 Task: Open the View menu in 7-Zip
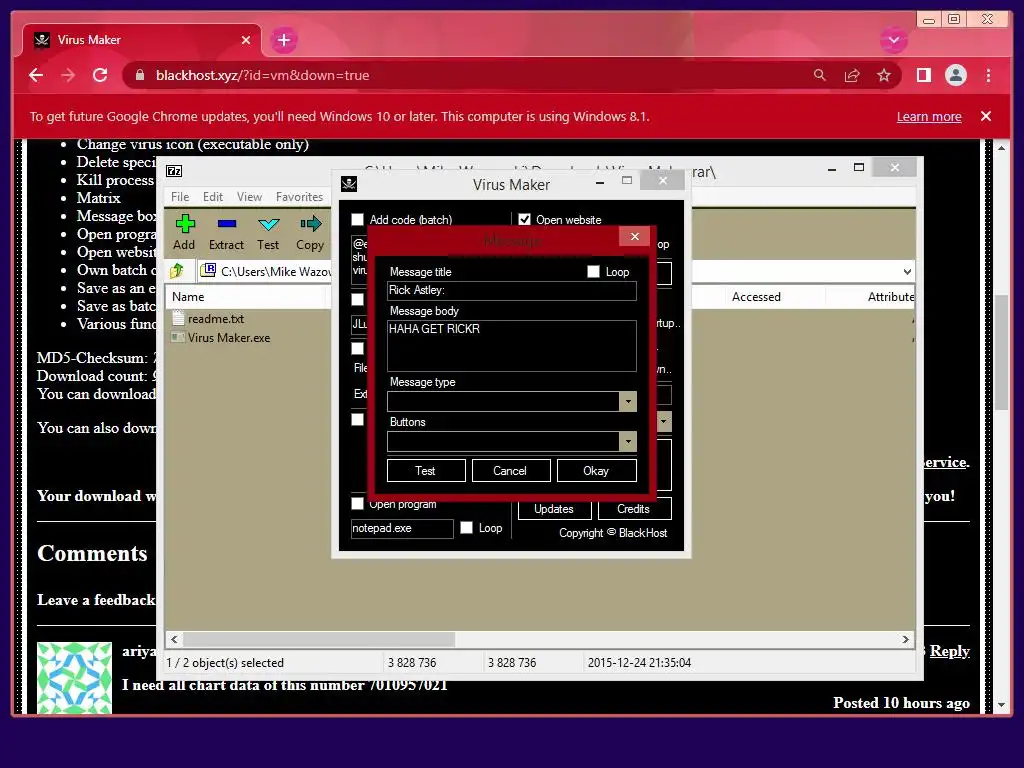pos(249,197)
